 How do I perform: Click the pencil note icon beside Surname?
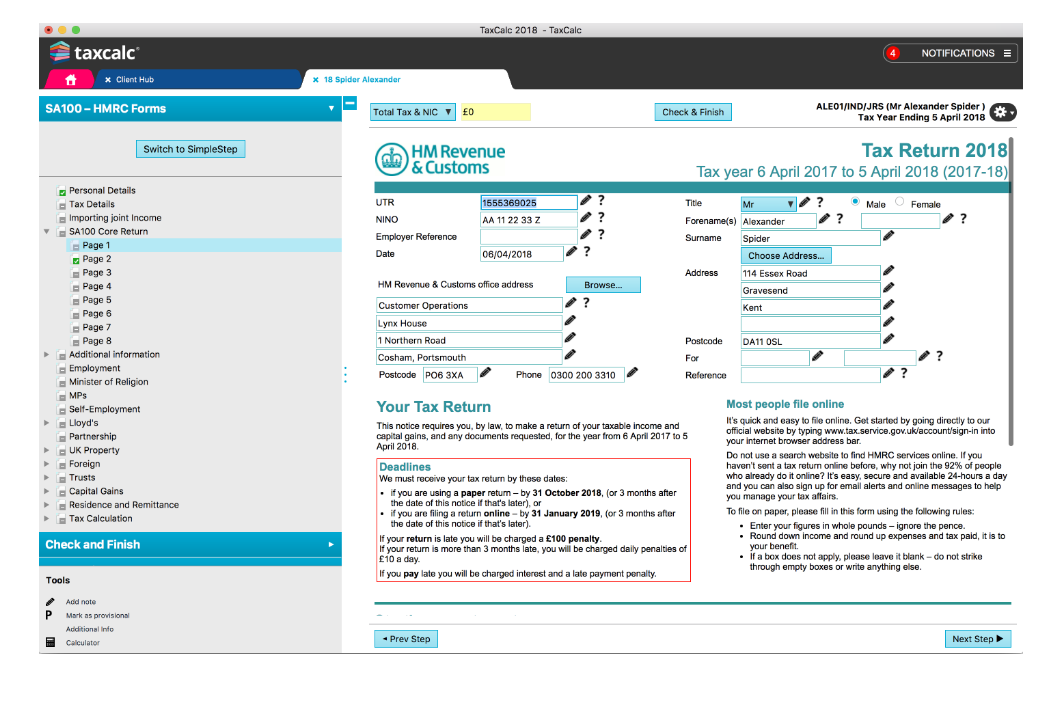pyautogui.click(x=888, y=237)
